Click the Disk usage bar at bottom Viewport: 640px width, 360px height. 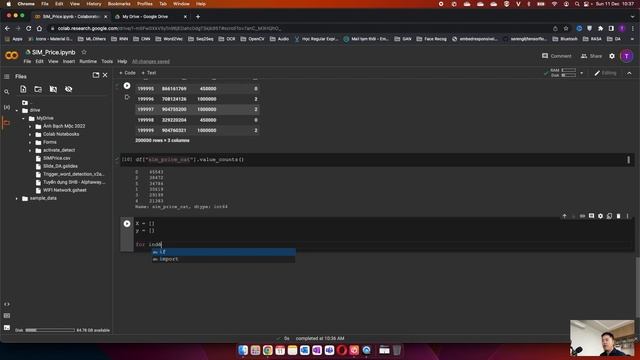coord(50,330)
